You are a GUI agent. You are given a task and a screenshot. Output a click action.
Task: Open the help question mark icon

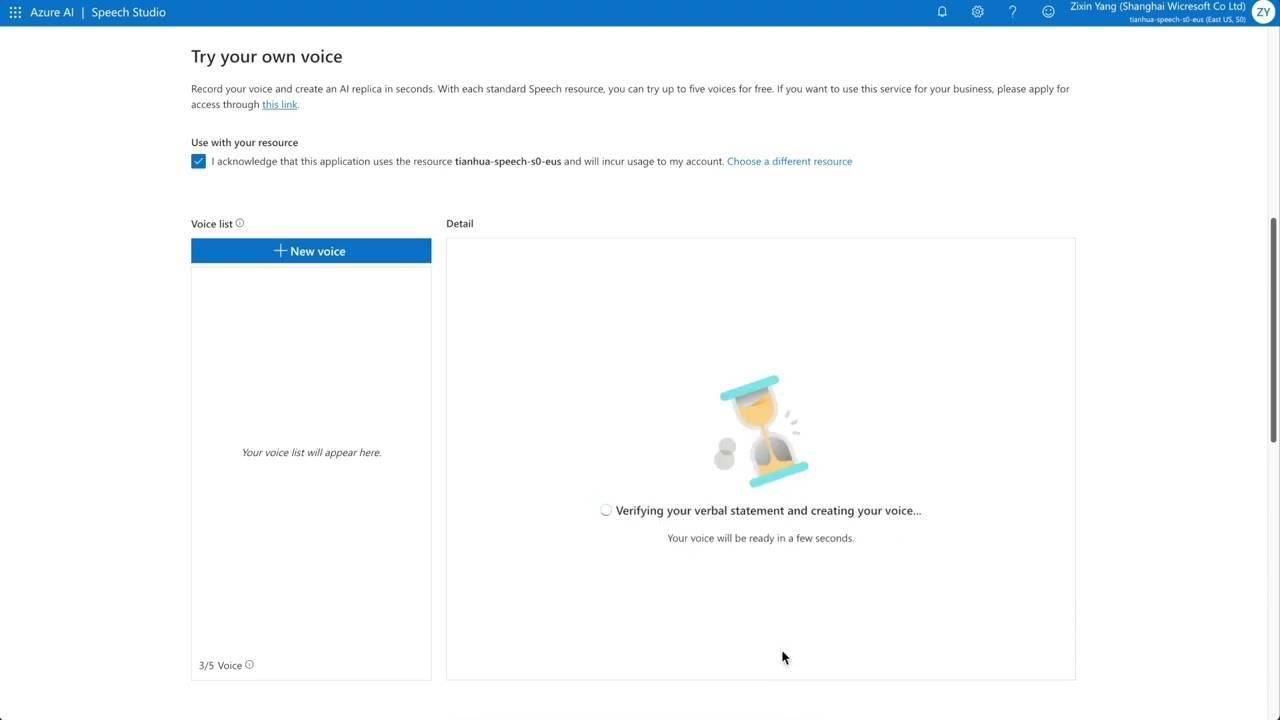point(1013,12)
